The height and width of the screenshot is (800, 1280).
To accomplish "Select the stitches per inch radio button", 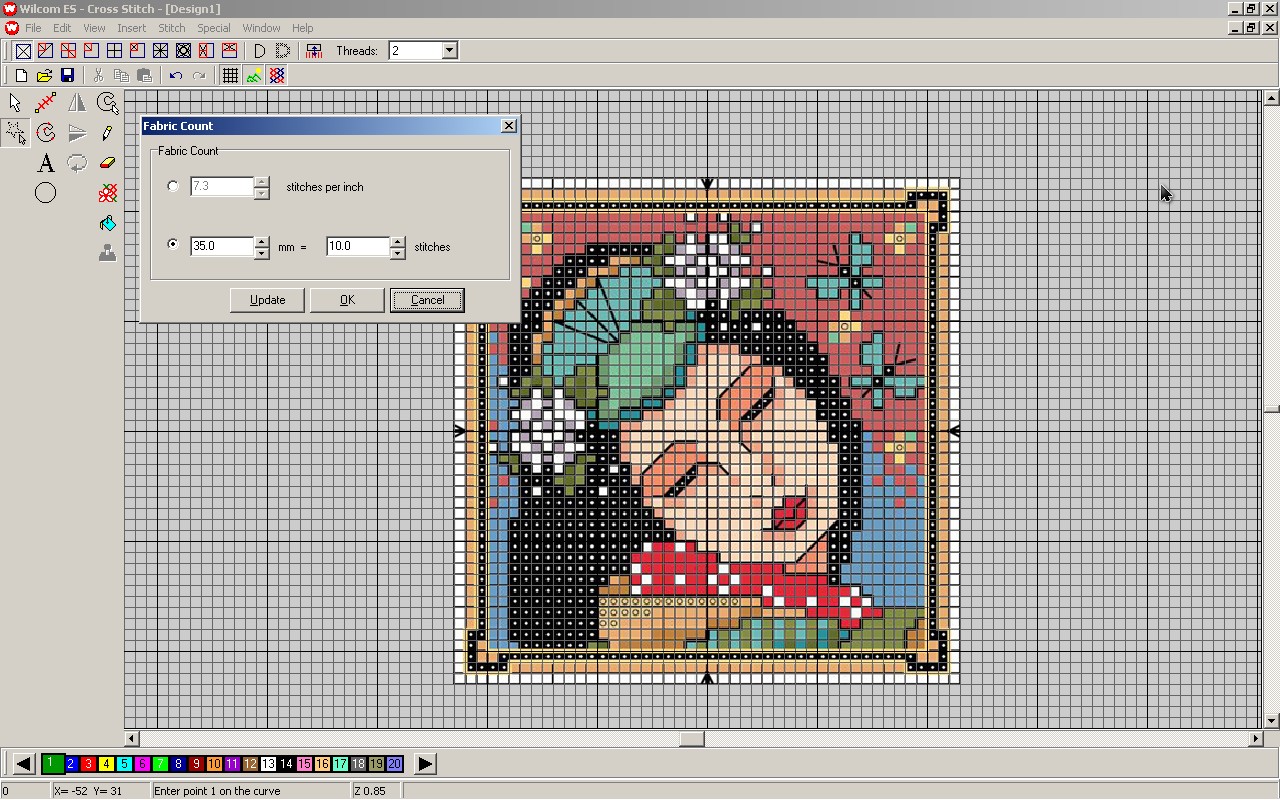I will point(174,186).
